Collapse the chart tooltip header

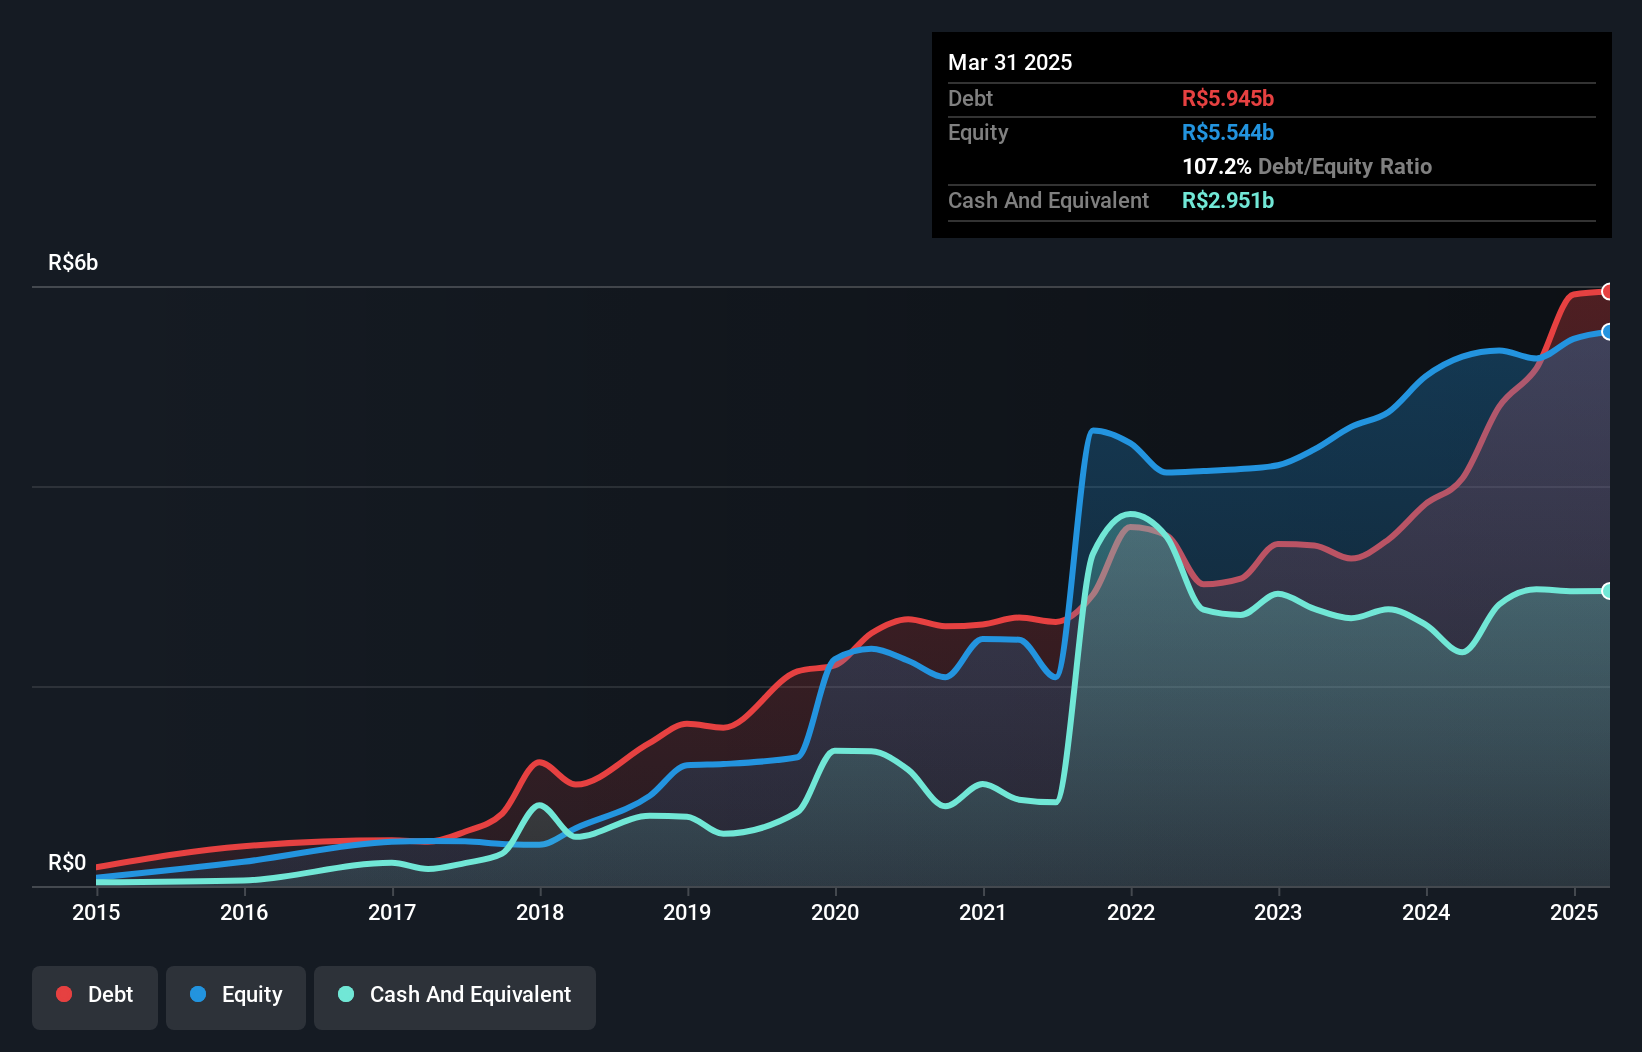point(1010,62)
